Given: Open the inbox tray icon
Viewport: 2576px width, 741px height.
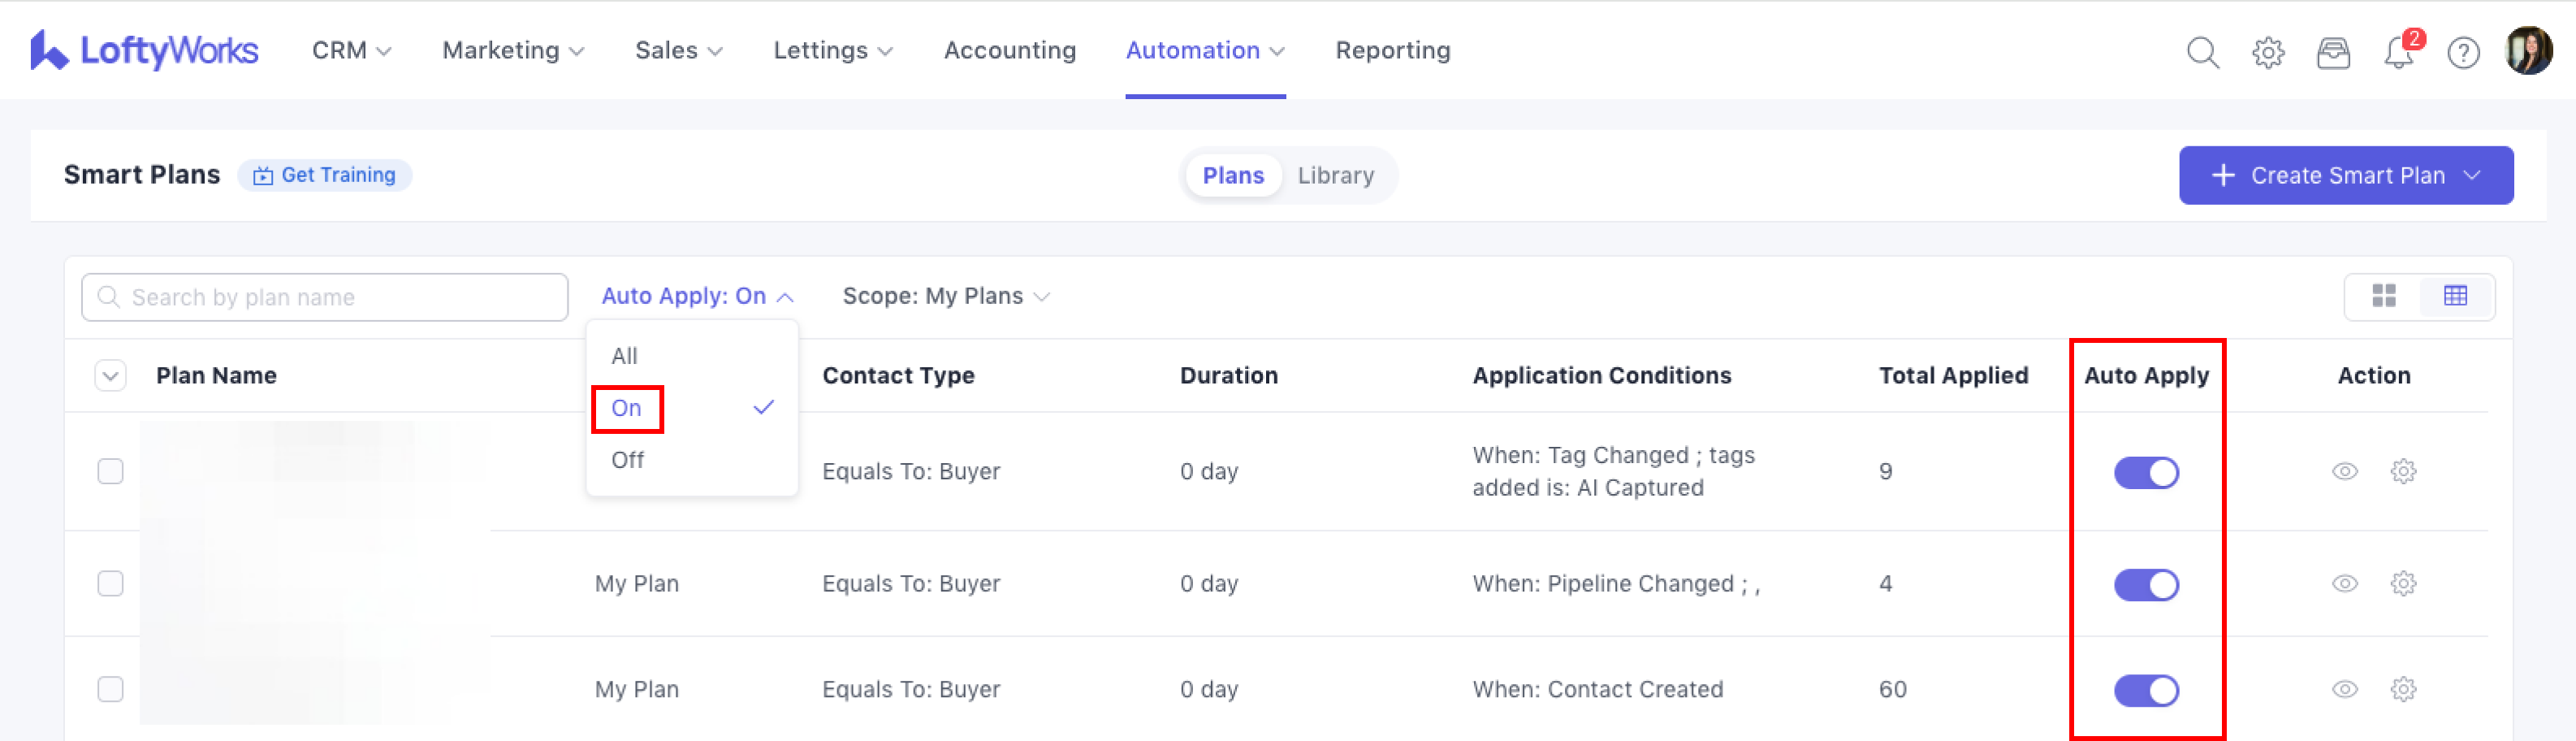Looking at the screenshot, I should click(2333, 52).
